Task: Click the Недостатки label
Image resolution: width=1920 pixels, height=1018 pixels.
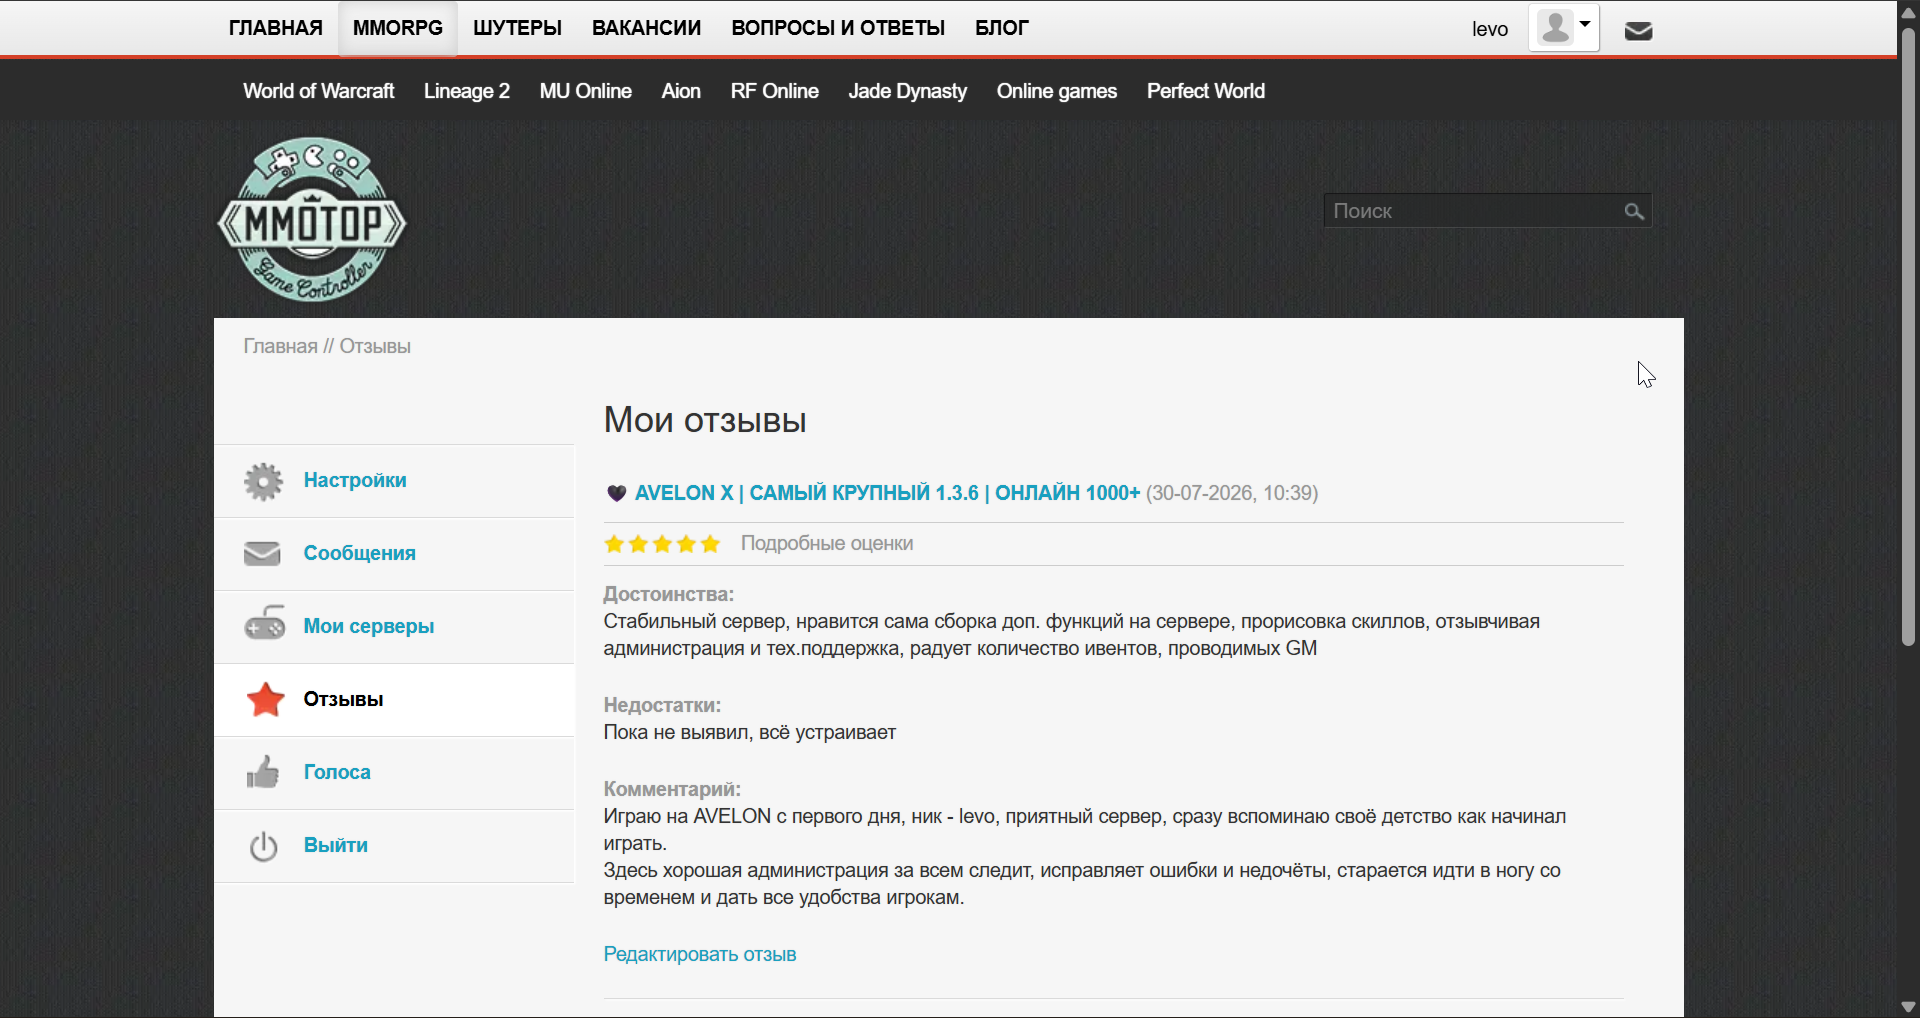Action: point(662,705)
